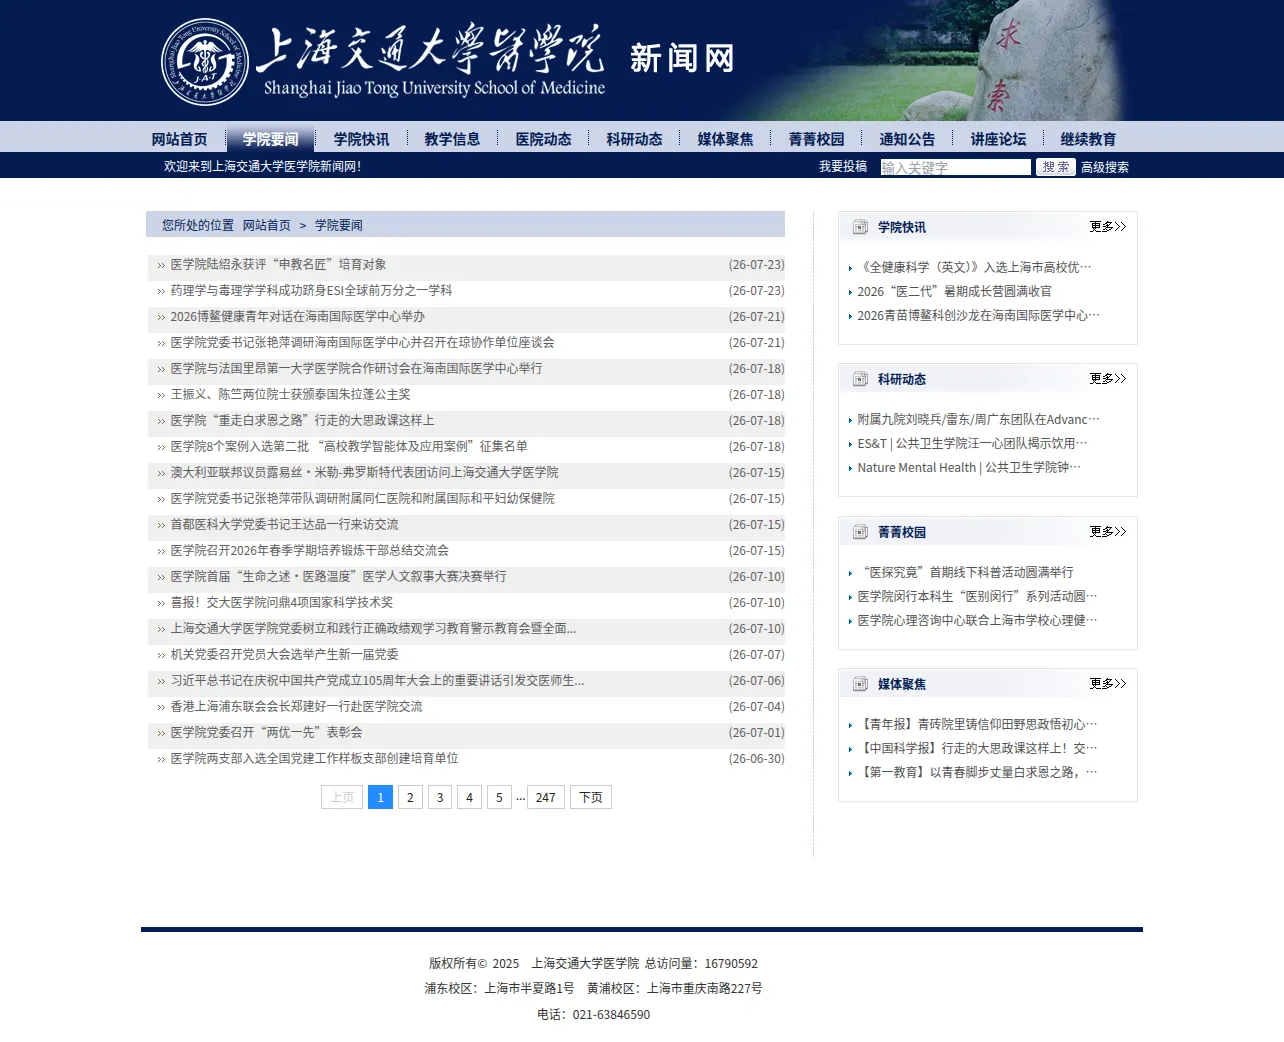This screenshot has height=1042, width=1284.
Task: Open article 喜报！交大医学院问鼎4项国家科学技术奖
Action: point(282,603)
